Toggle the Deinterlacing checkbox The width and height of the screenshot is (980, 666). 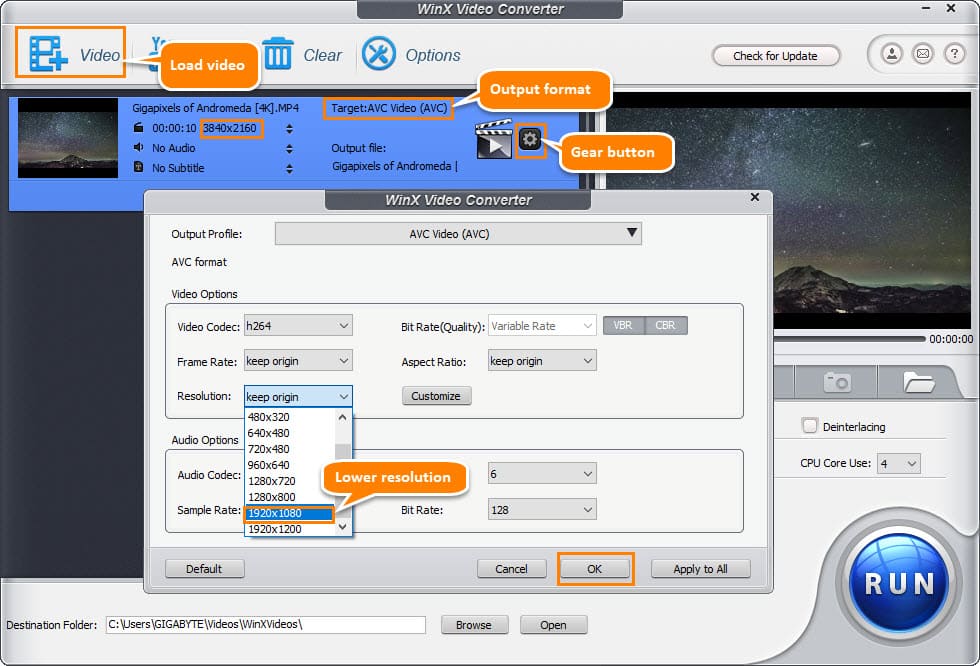809,426
